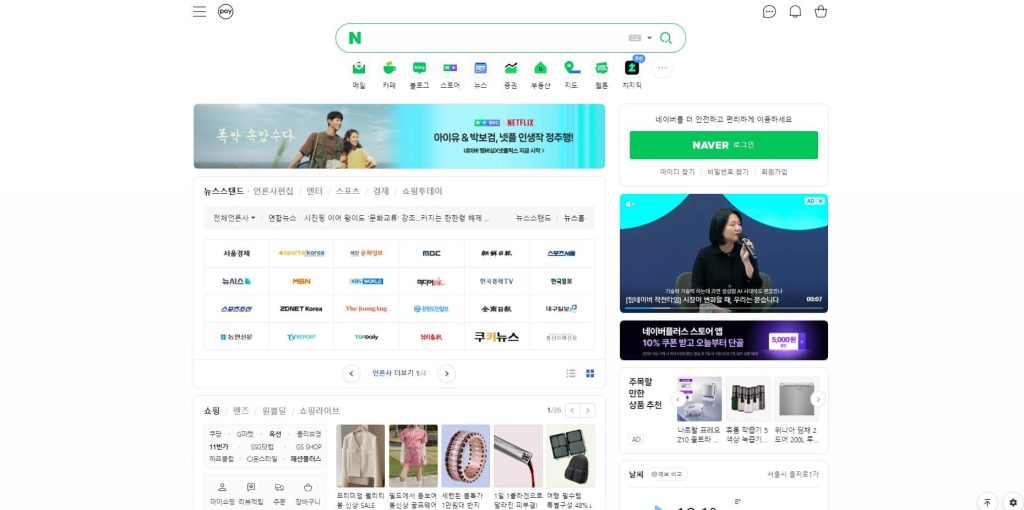This screenshot has height=510, width=1024.
Task: Open the Naver Pay icon
Action: (226, 11)
